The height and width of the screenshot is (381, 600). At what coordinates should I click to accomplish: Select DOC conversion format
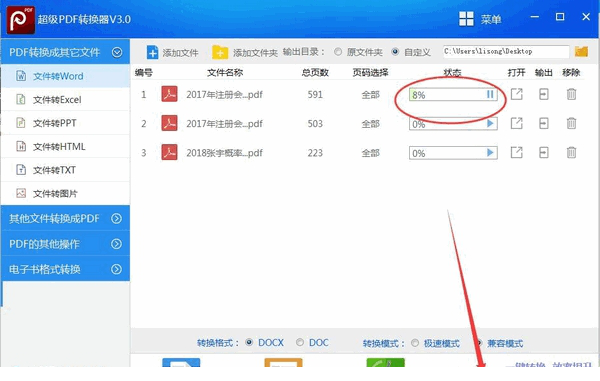(300, 342)
